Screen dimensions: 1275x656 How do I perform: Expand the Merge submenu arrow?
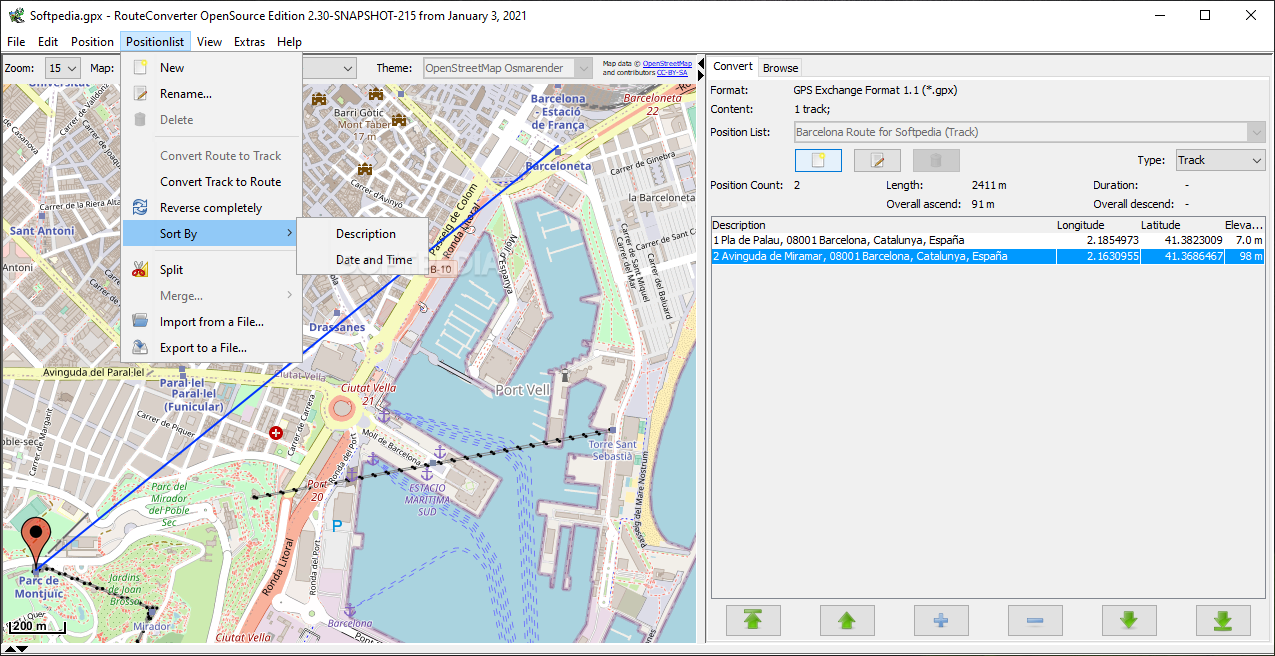click(x=291, y=296)
